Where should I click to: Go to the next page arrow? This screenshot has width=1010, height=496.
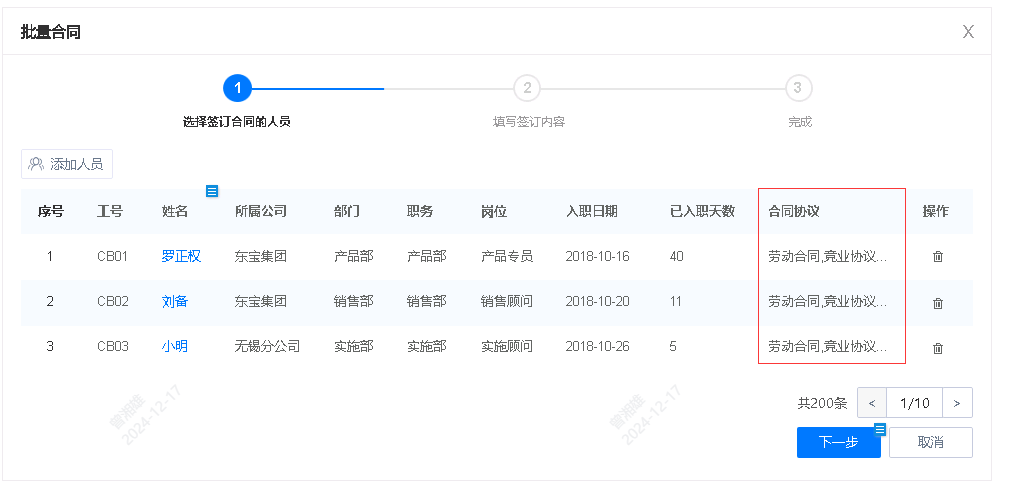[x=957, y=403]
